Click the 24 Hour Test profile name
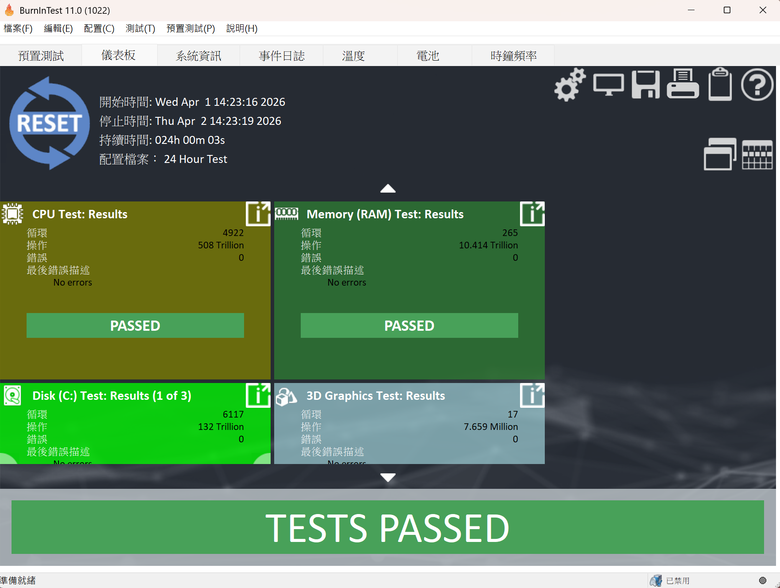The width and height of the screenshot is (780, 588). click(195, 159)
